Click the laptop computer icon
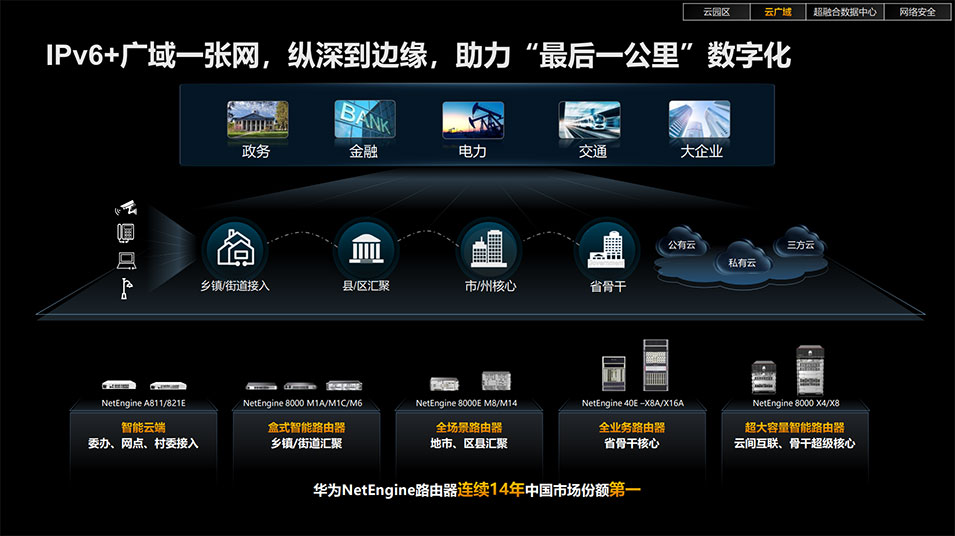 click(127, 260)
